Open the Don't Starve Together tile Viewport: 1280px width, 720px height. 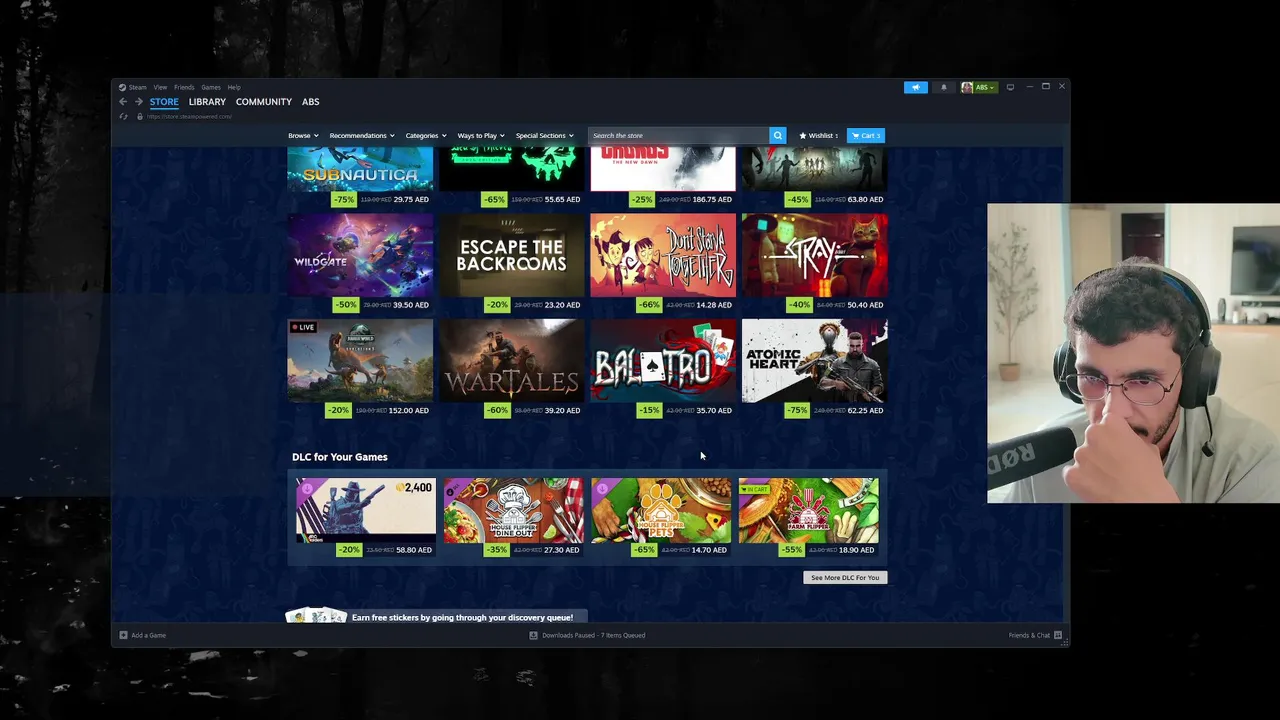click(663, 255)
